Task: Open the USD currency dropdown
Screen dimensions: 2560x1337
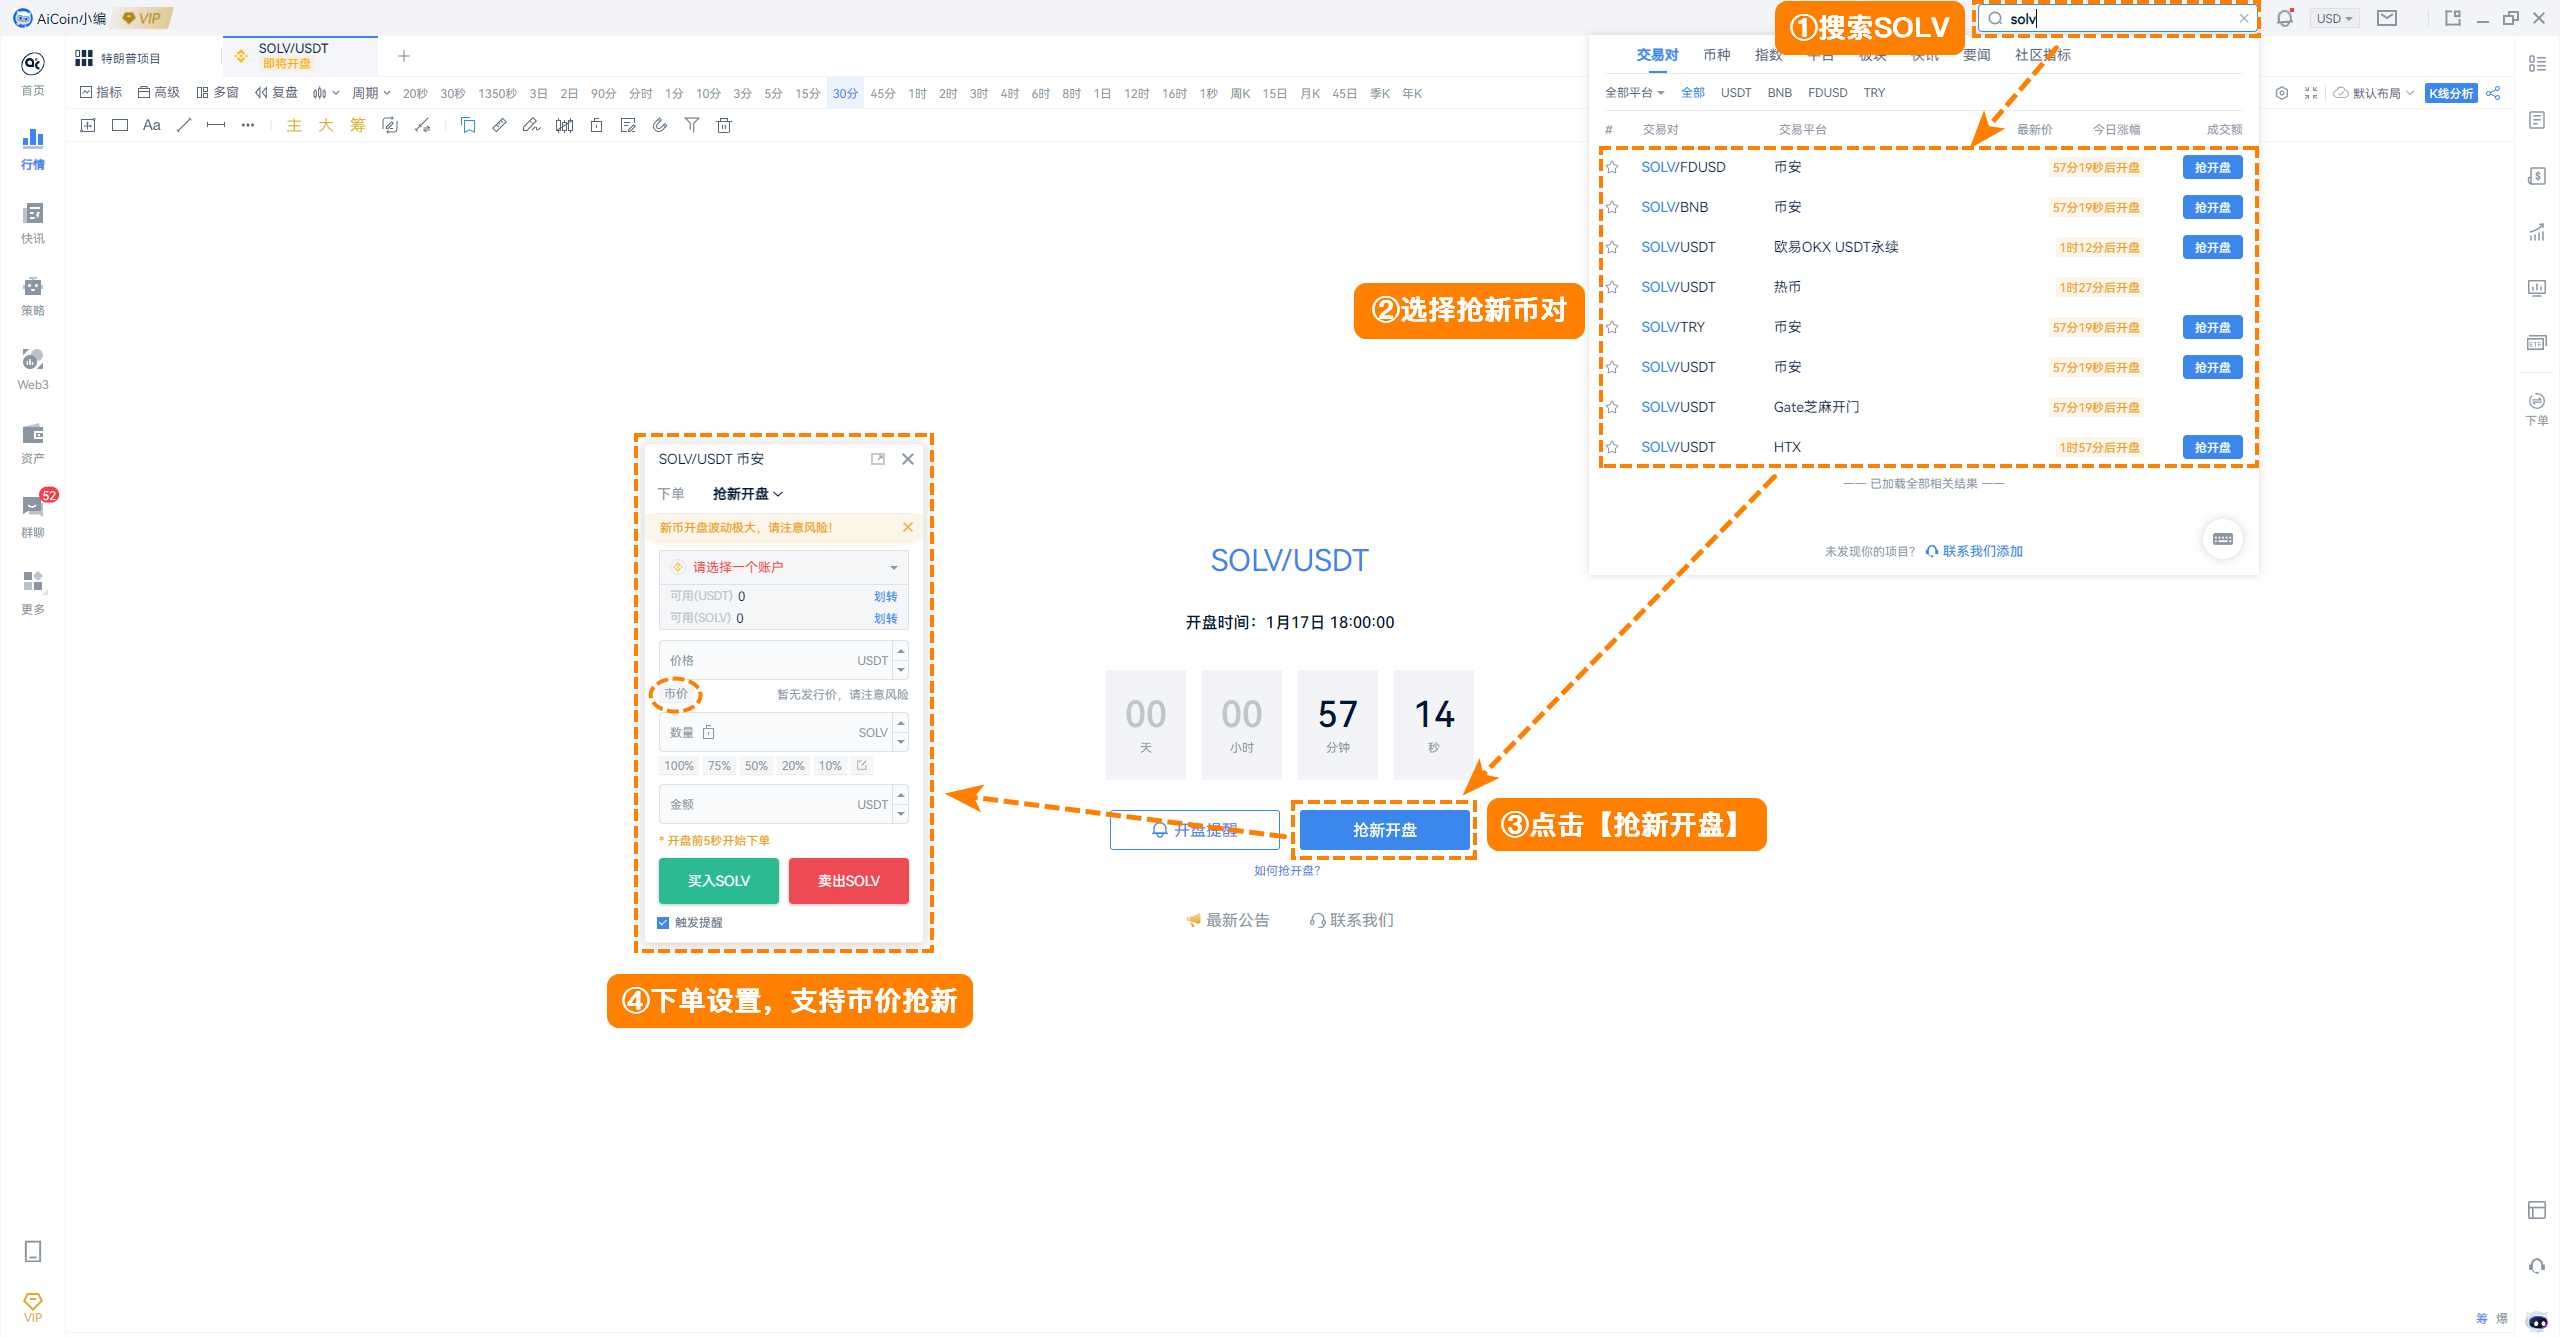Action: click(2335, 18)
